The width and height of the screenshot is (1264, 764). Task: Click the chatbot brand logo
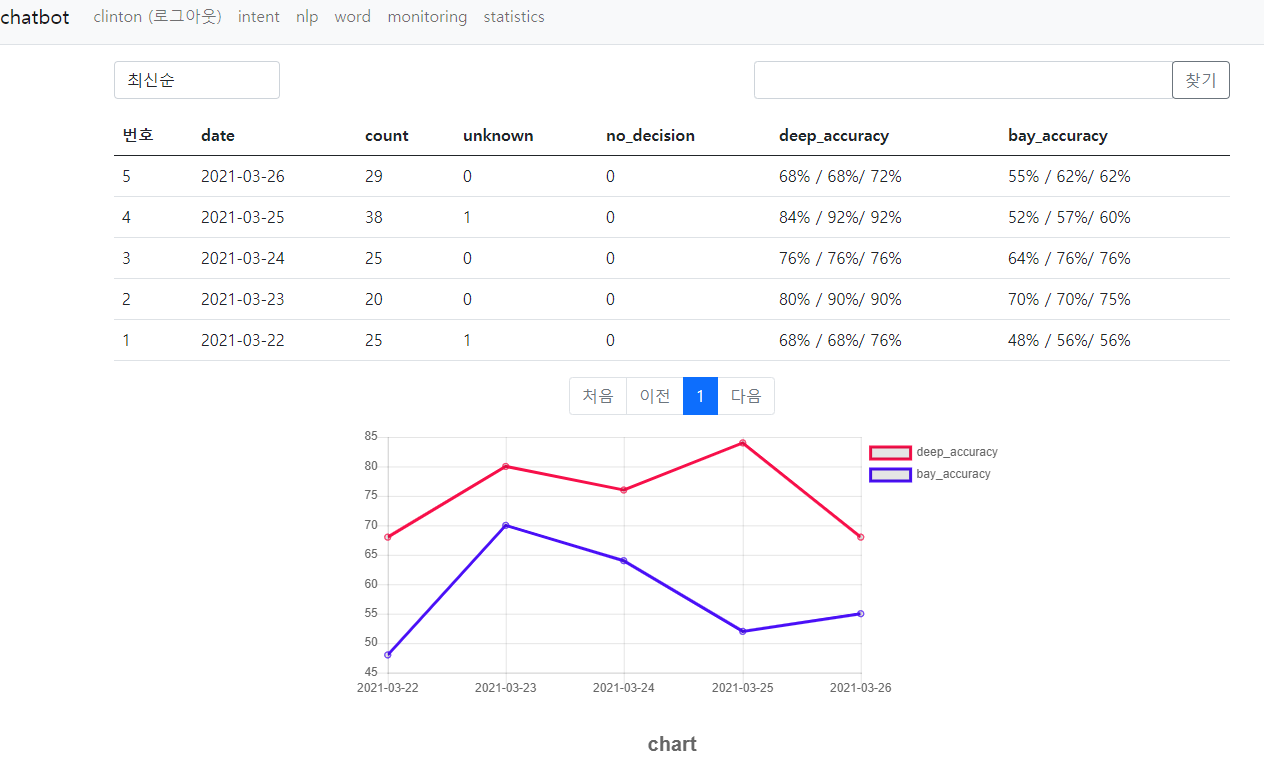tap(35, 16)
